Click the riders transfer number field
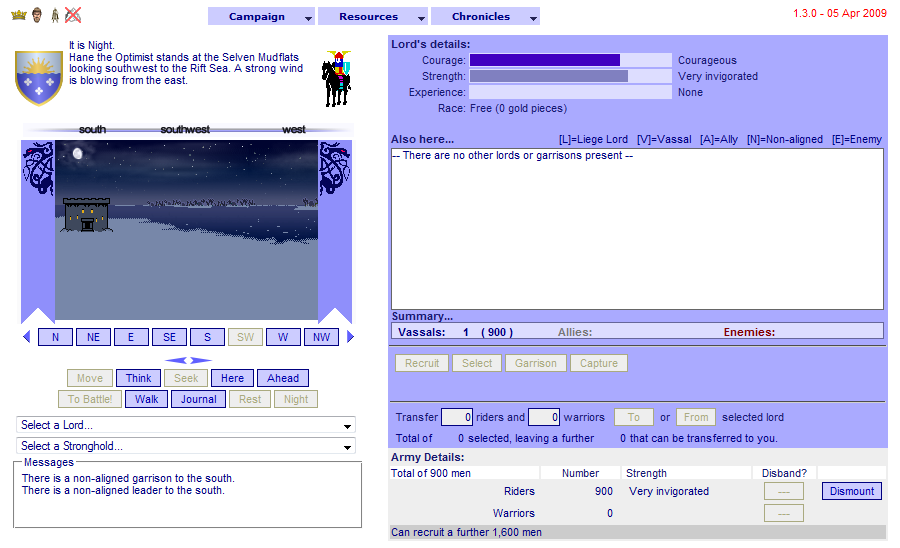The image size is (900, 548). [x=456, y=417]
